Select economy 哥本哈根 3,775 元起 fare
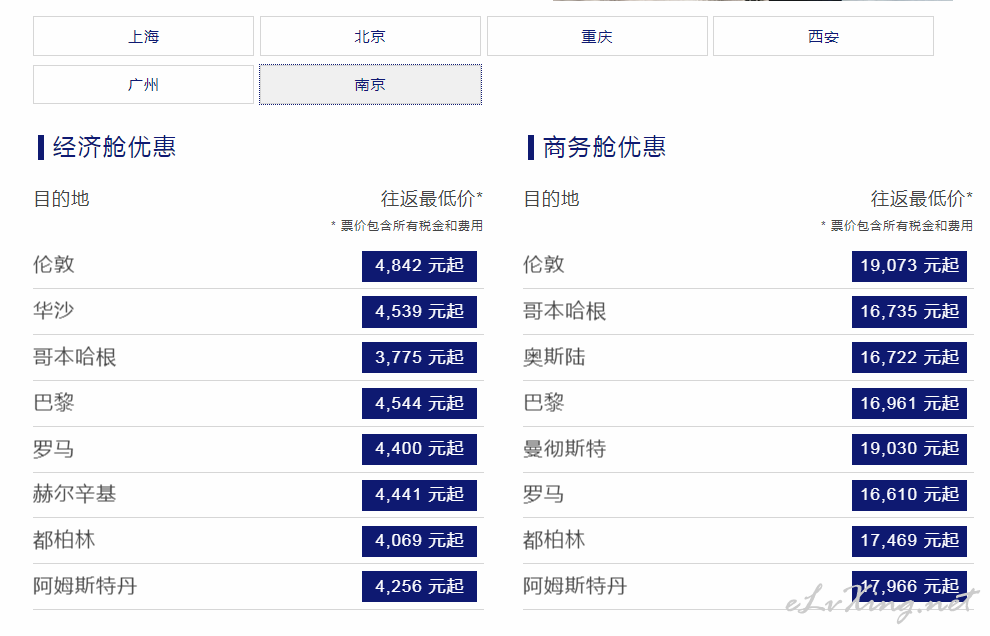Screen dimensions: 990x636 [x=419, y=357]
